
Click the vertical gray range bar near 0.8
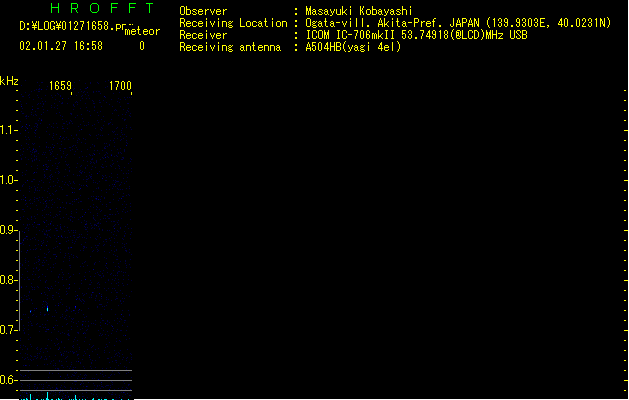pyautogui.click(x=20, y=281)
